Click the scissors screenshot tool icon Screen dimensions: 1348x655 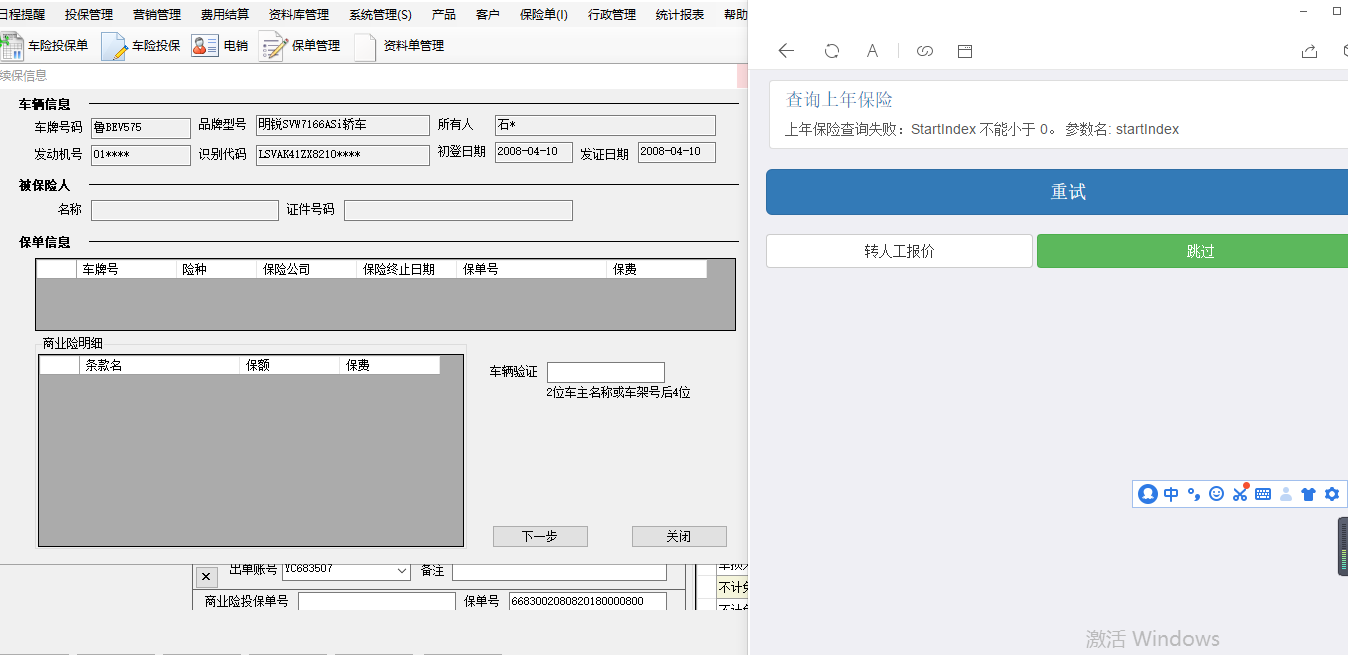click(1240, 493)
